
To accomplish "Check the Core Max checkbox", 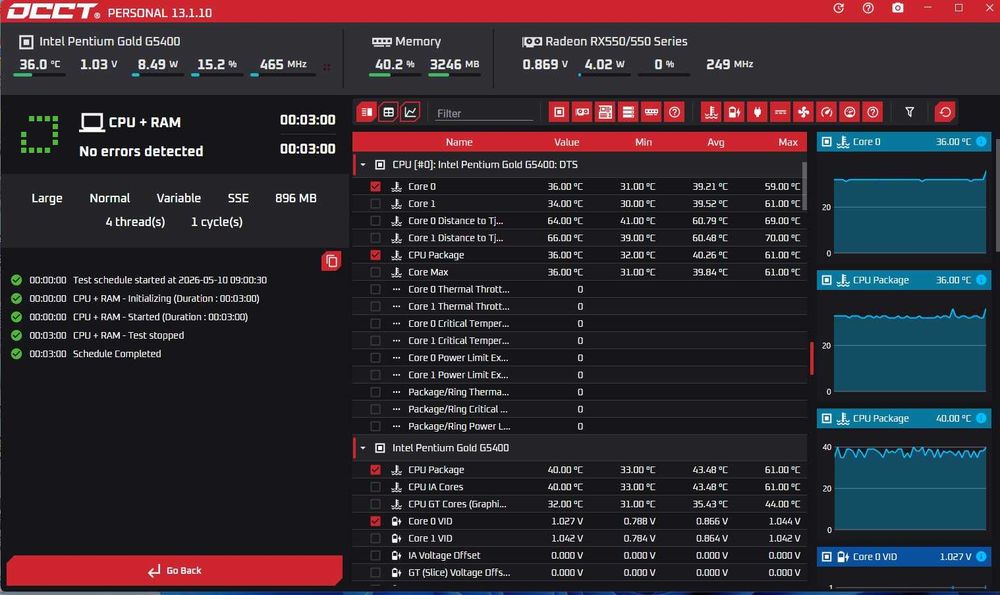I will tap(375, 272).
